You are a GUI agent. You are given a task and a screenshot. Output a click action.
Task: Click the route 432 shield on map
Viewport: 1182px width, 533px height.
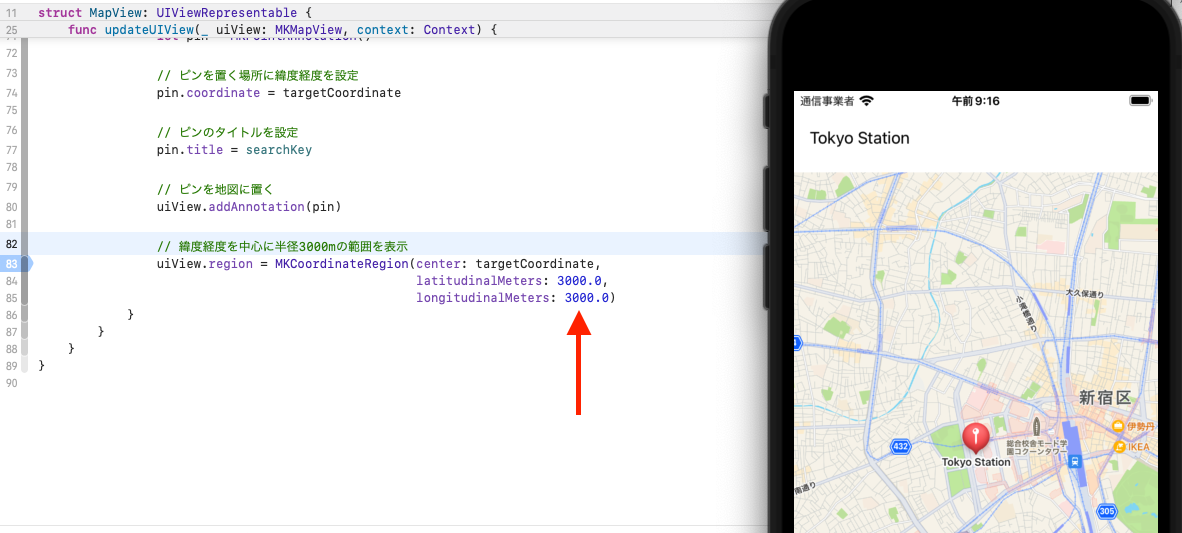(900, 446)
